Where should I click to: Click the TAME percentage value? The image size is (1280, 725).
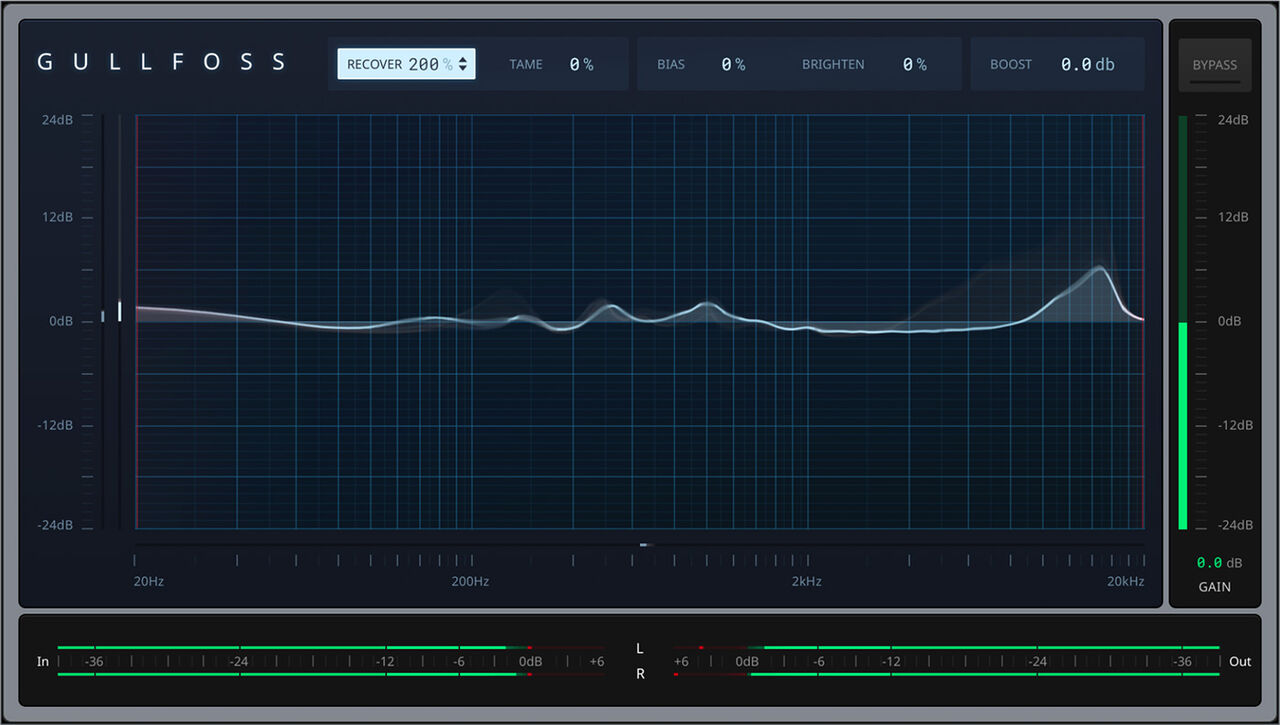580,63
